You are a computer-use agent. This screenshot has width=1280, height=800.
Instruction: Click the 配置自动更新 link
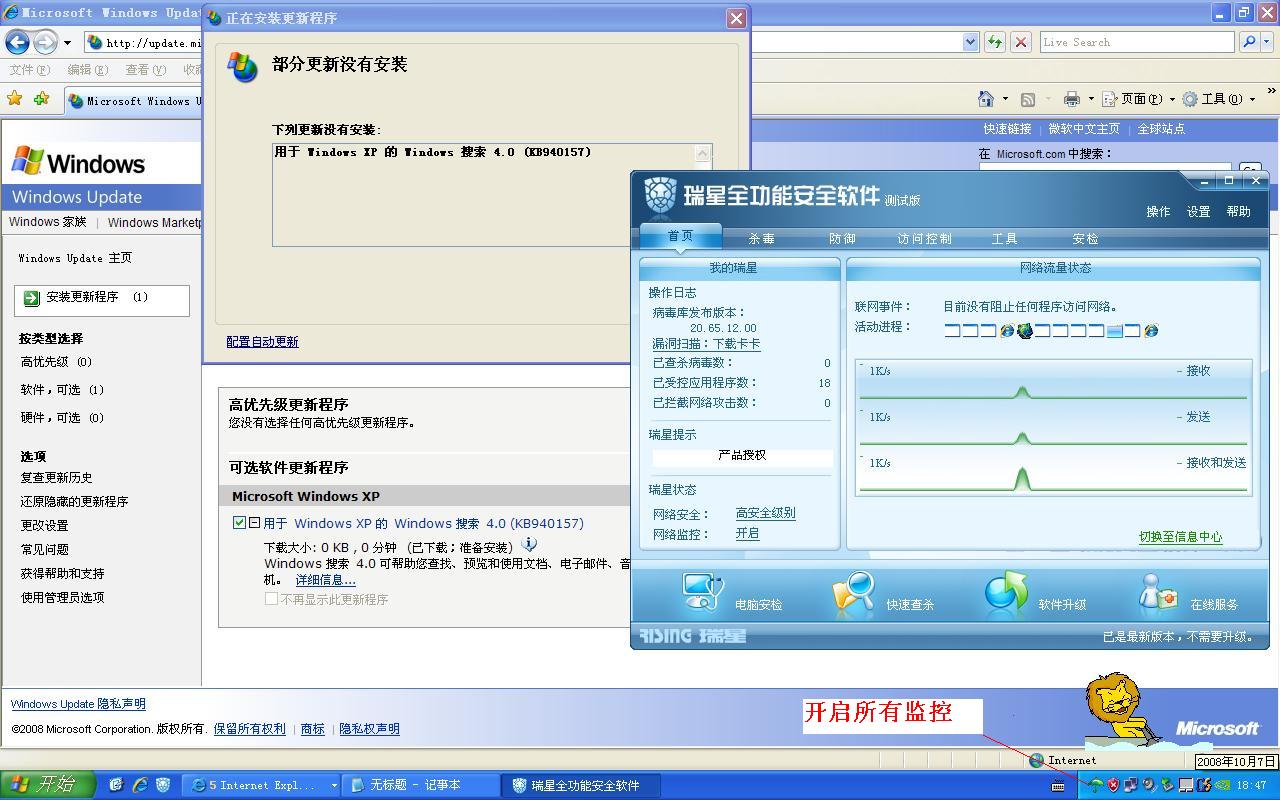[x=262, y=341]
